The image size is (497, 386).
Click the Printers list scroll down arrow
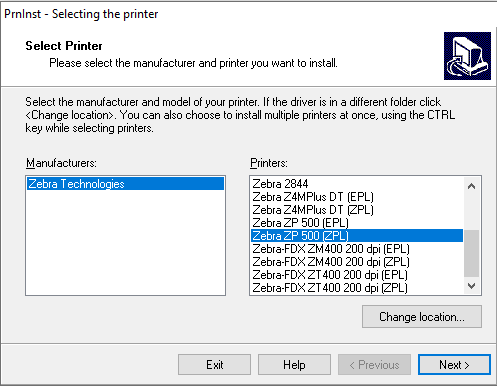(471, 286)
